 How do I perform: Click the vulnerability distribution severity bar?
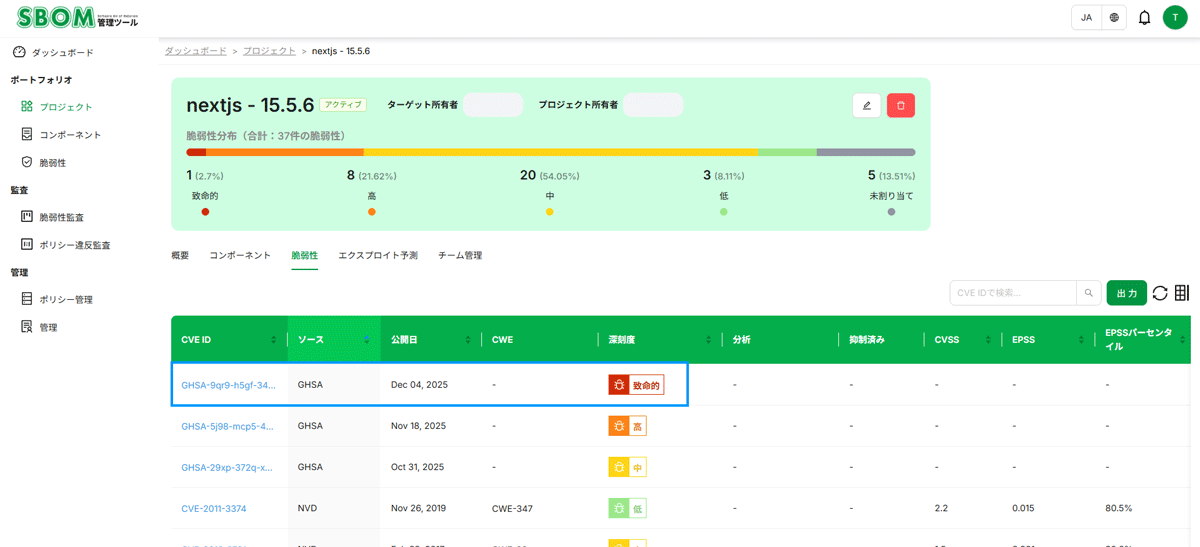550,153
